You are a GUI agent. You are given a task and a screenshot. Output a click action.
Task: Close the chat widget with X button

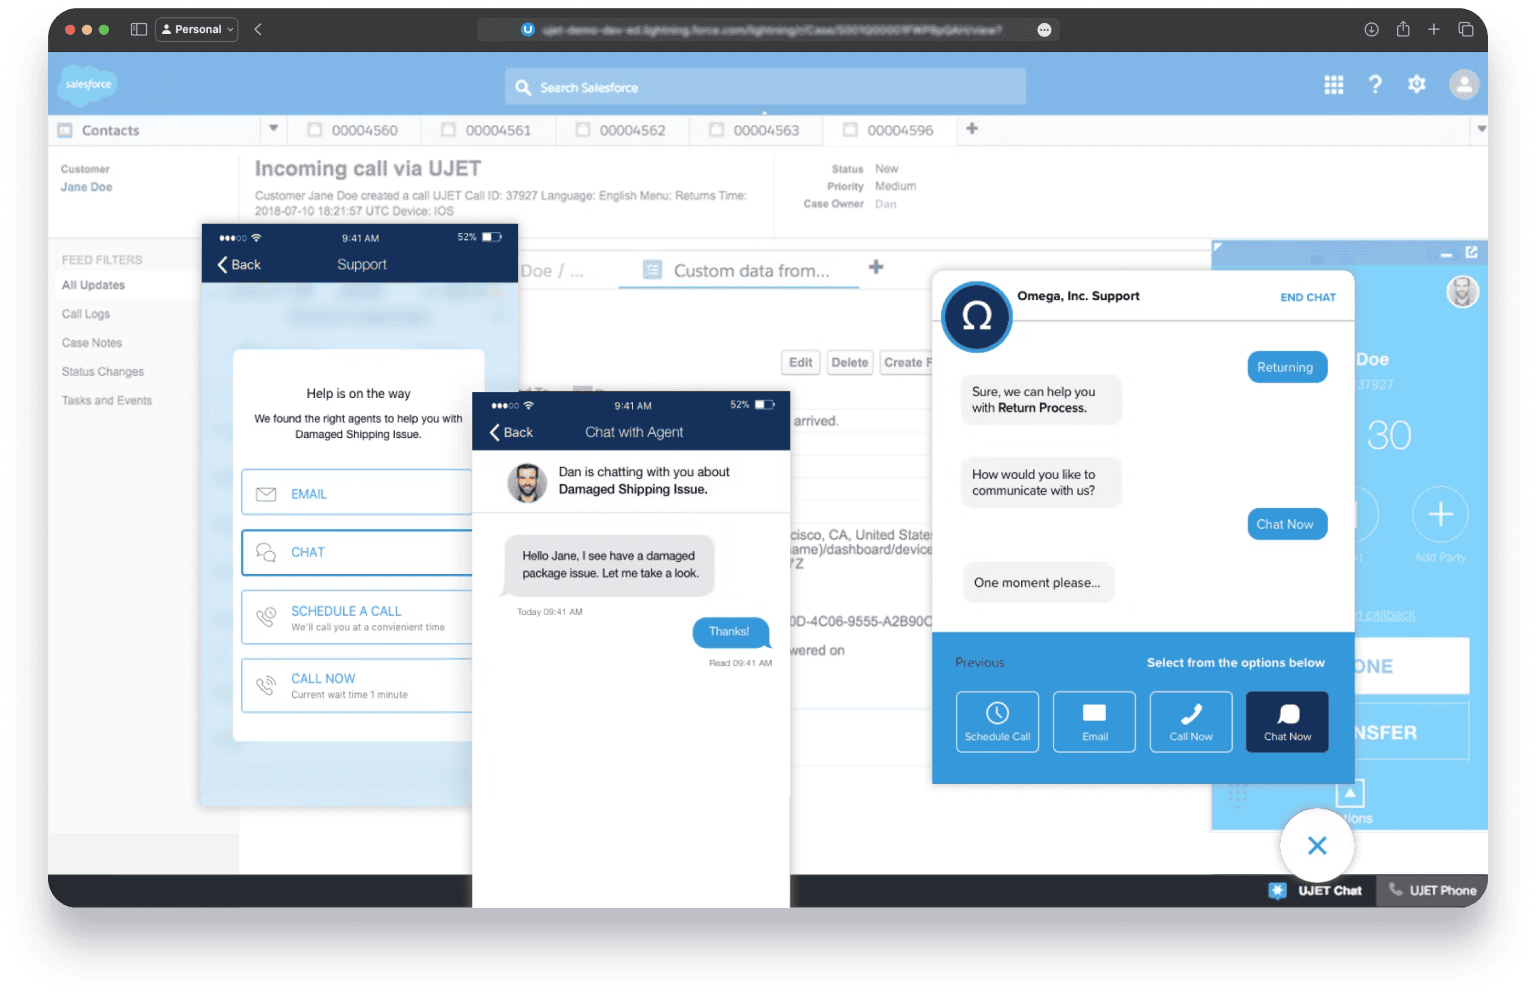(1317, 846)
